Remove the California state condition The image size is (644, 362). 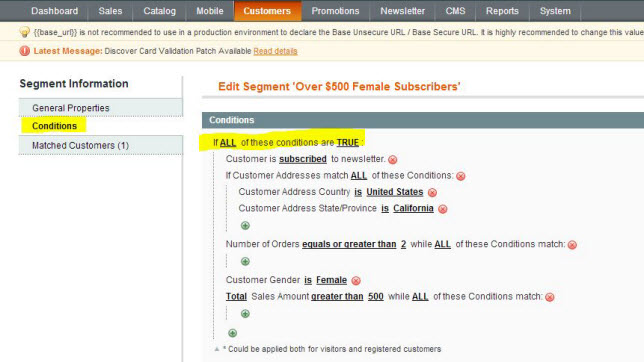(442, 209)
